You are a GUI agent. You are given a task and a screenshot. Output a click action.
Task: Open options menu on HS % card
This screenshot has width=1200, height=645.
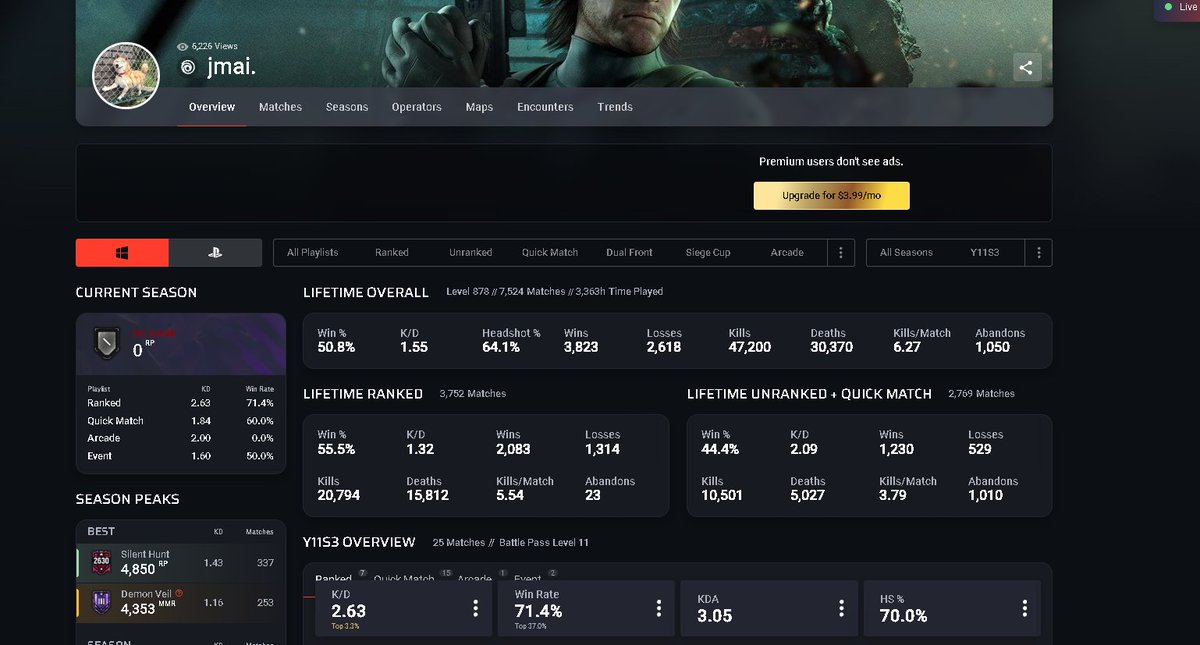(x=1024, y=608)
